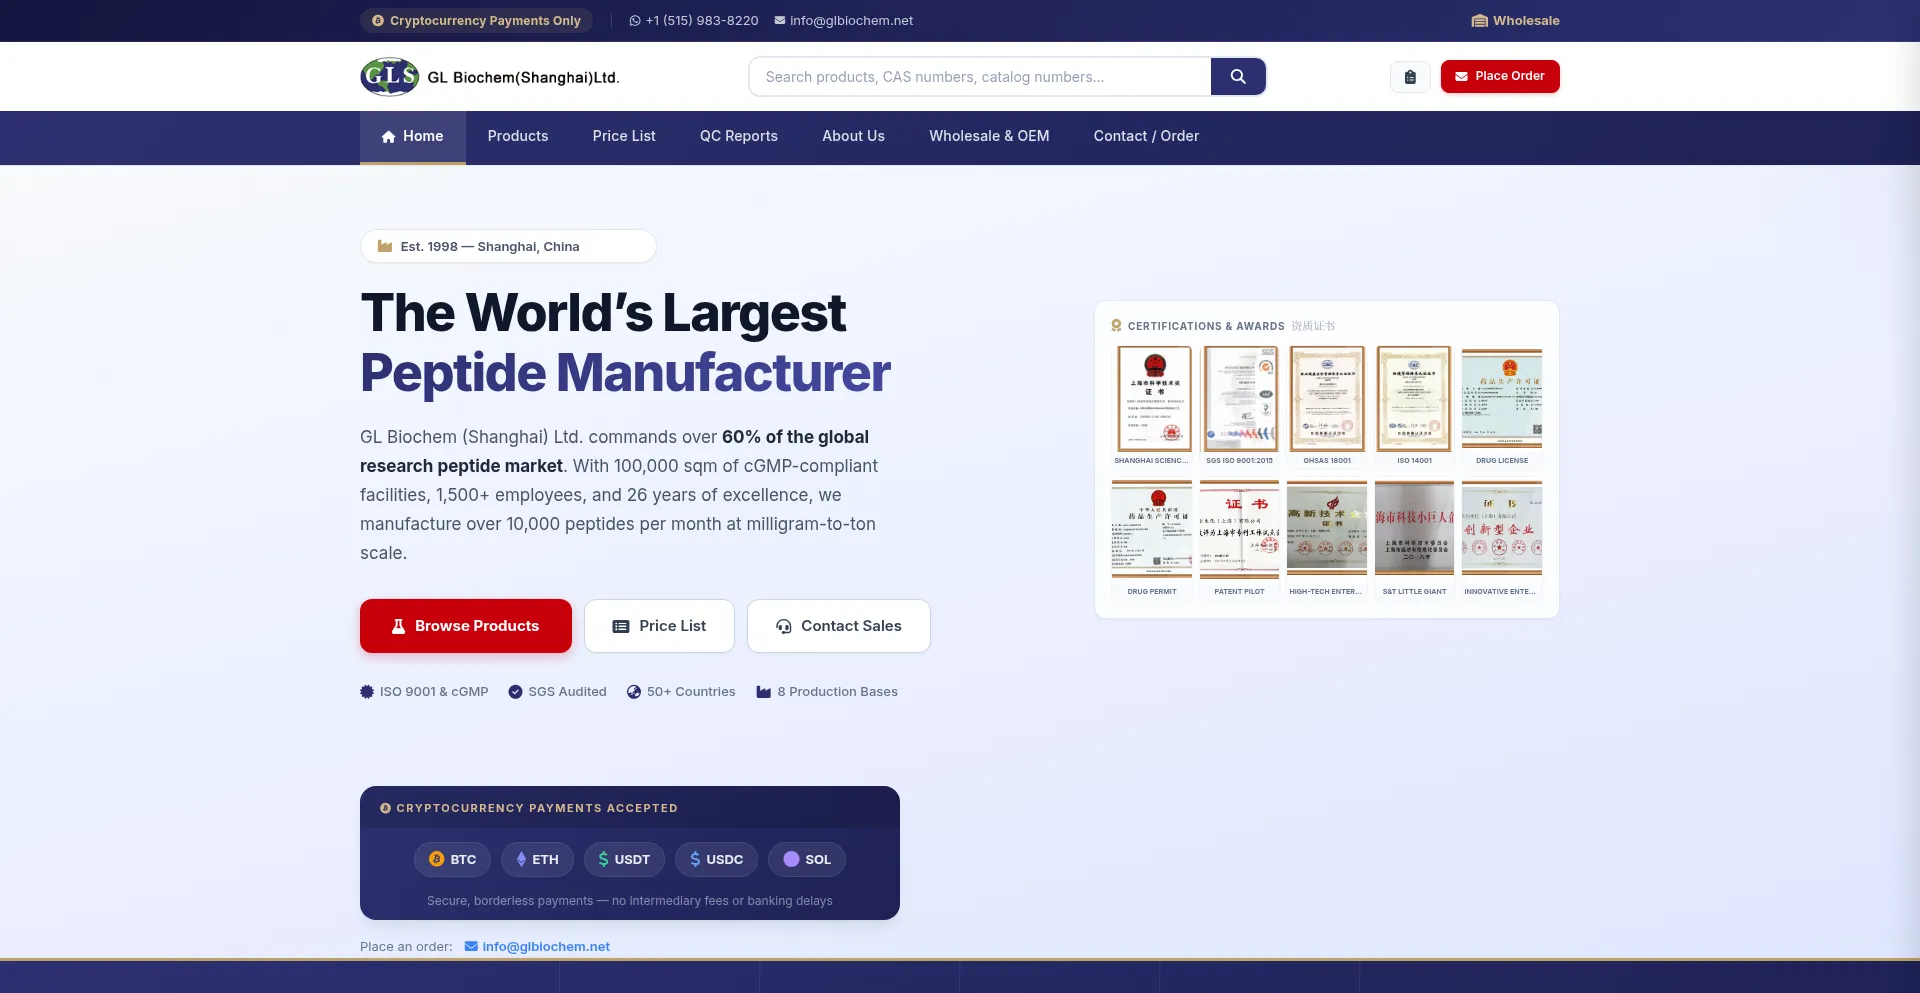Click the Contact Sales button
This screenshot has width=1920, height=993.
coord(839,626)
